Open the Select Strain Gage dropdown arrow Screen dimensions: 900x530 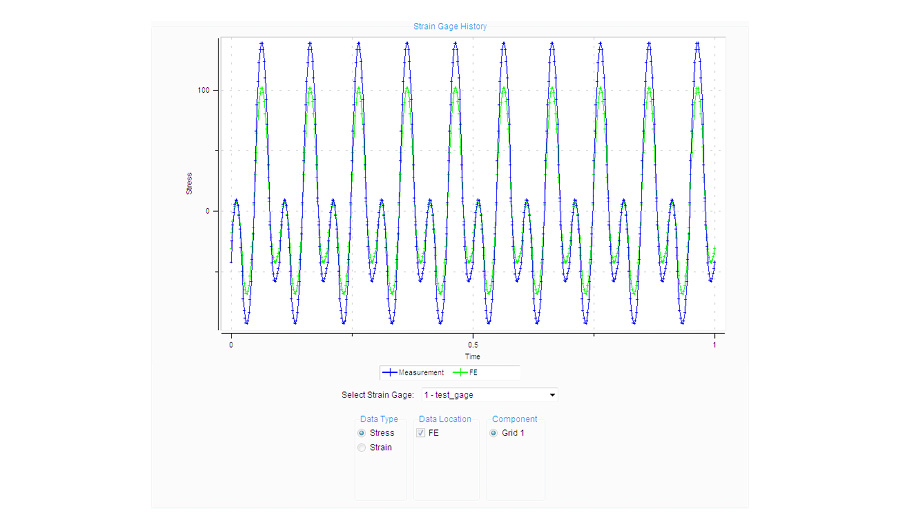(x=552, y=395)
